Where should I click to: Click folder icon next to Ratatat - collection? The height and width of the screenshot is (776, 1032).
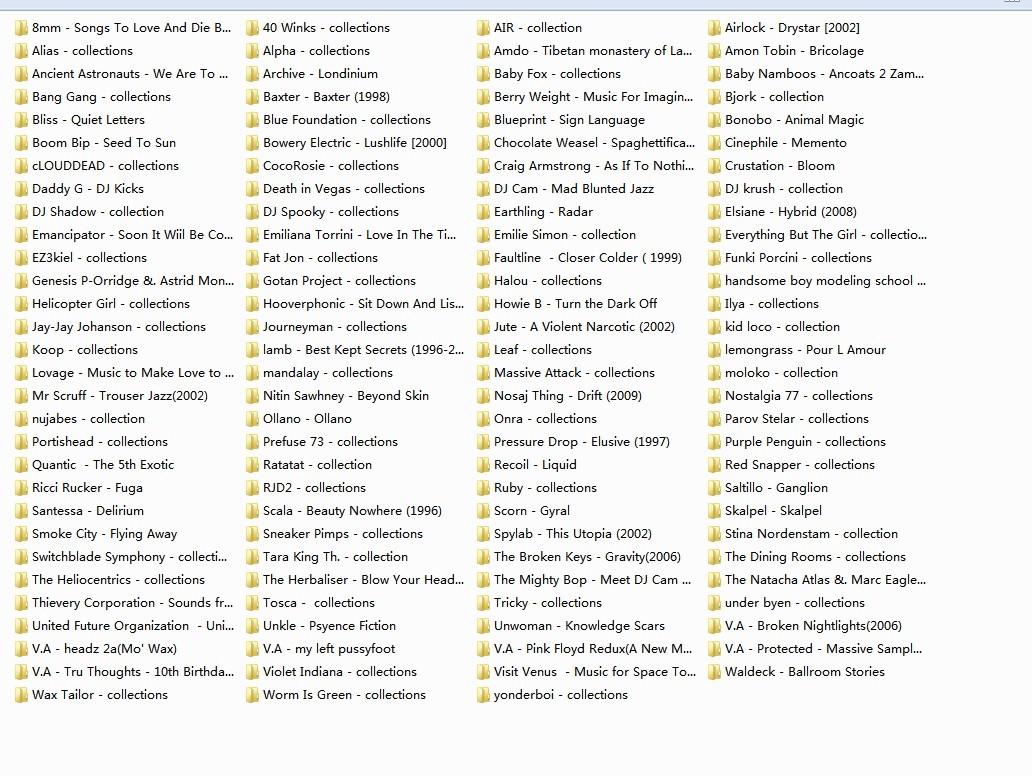(252, 465)
